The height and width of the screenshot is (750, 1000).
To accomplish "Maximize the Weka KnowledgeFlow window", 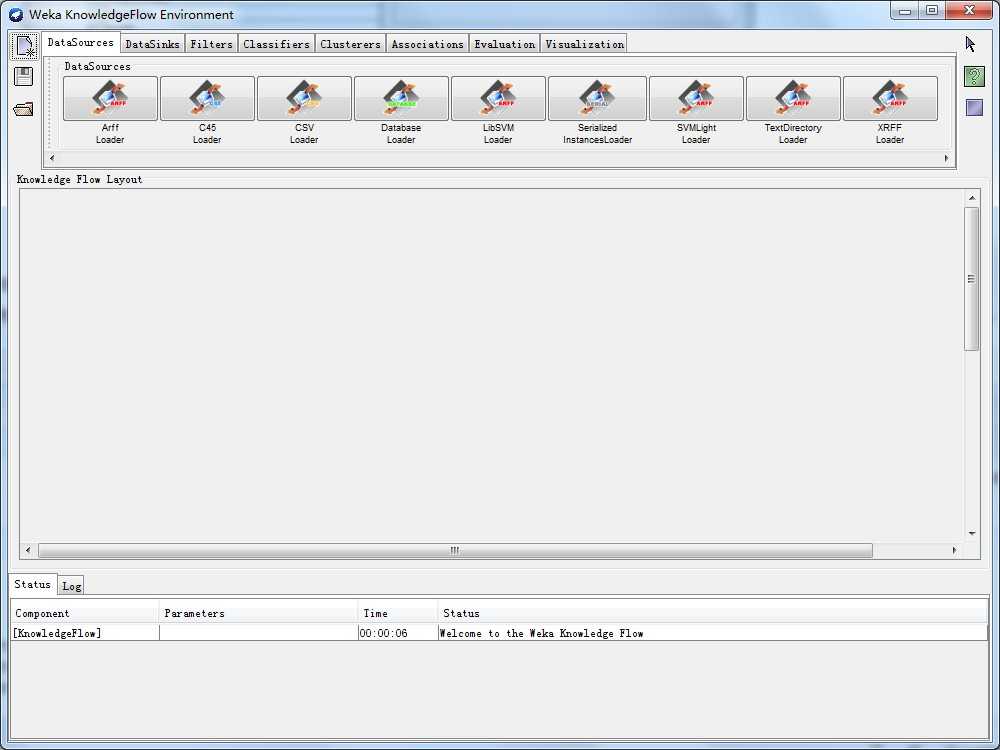I will point(932,11).
